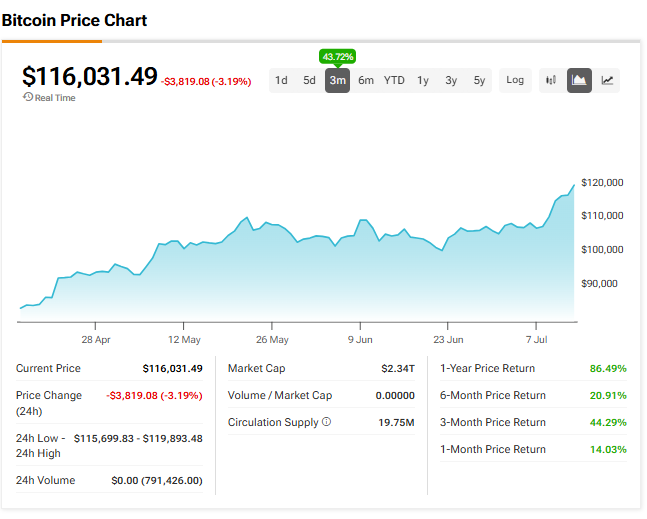647x519 pixels.
Task: Switch chart to YTD range
Action: 394,80
